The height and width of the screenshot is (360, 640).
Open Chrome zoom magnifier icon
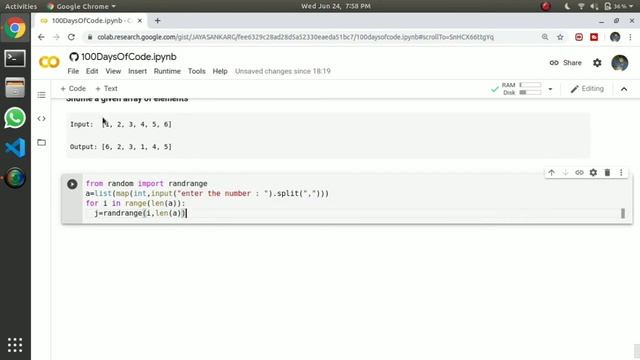tap(545, 37)
